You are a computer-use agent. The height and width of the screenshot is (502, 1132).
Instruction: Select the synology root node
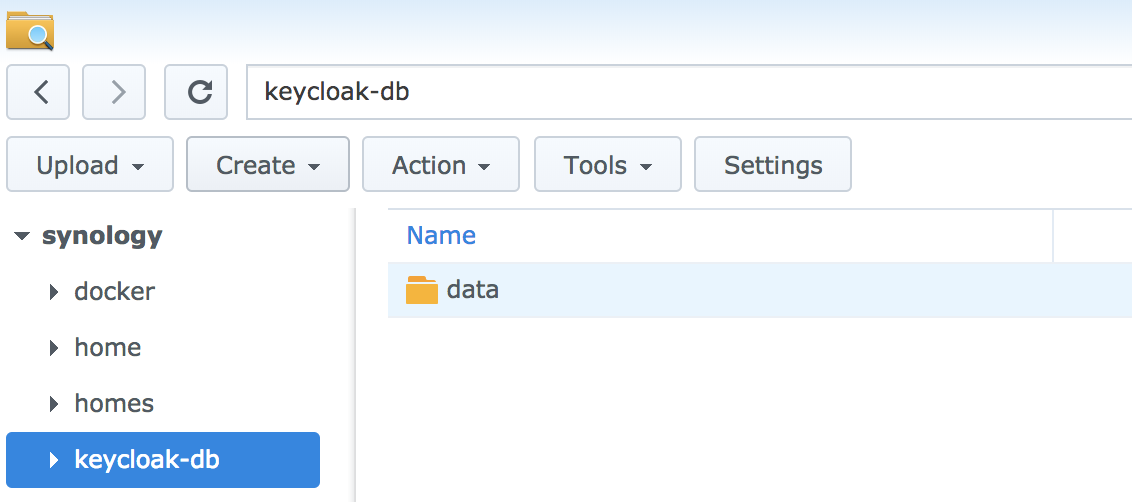[102, 235]
